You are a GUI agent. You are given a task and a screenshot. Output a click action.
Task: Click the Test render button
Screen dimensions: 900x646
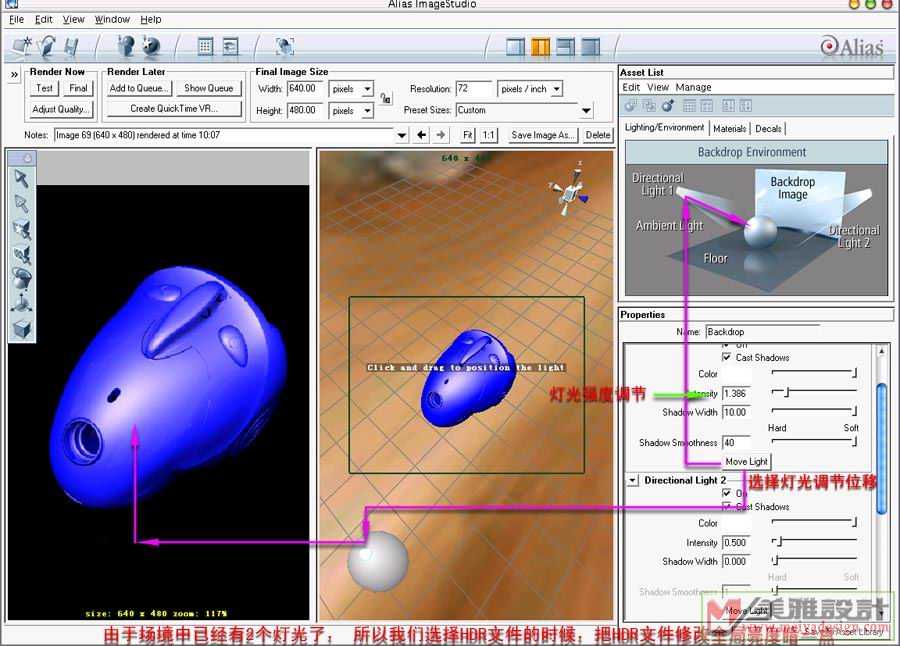click(x=45, y=88)
